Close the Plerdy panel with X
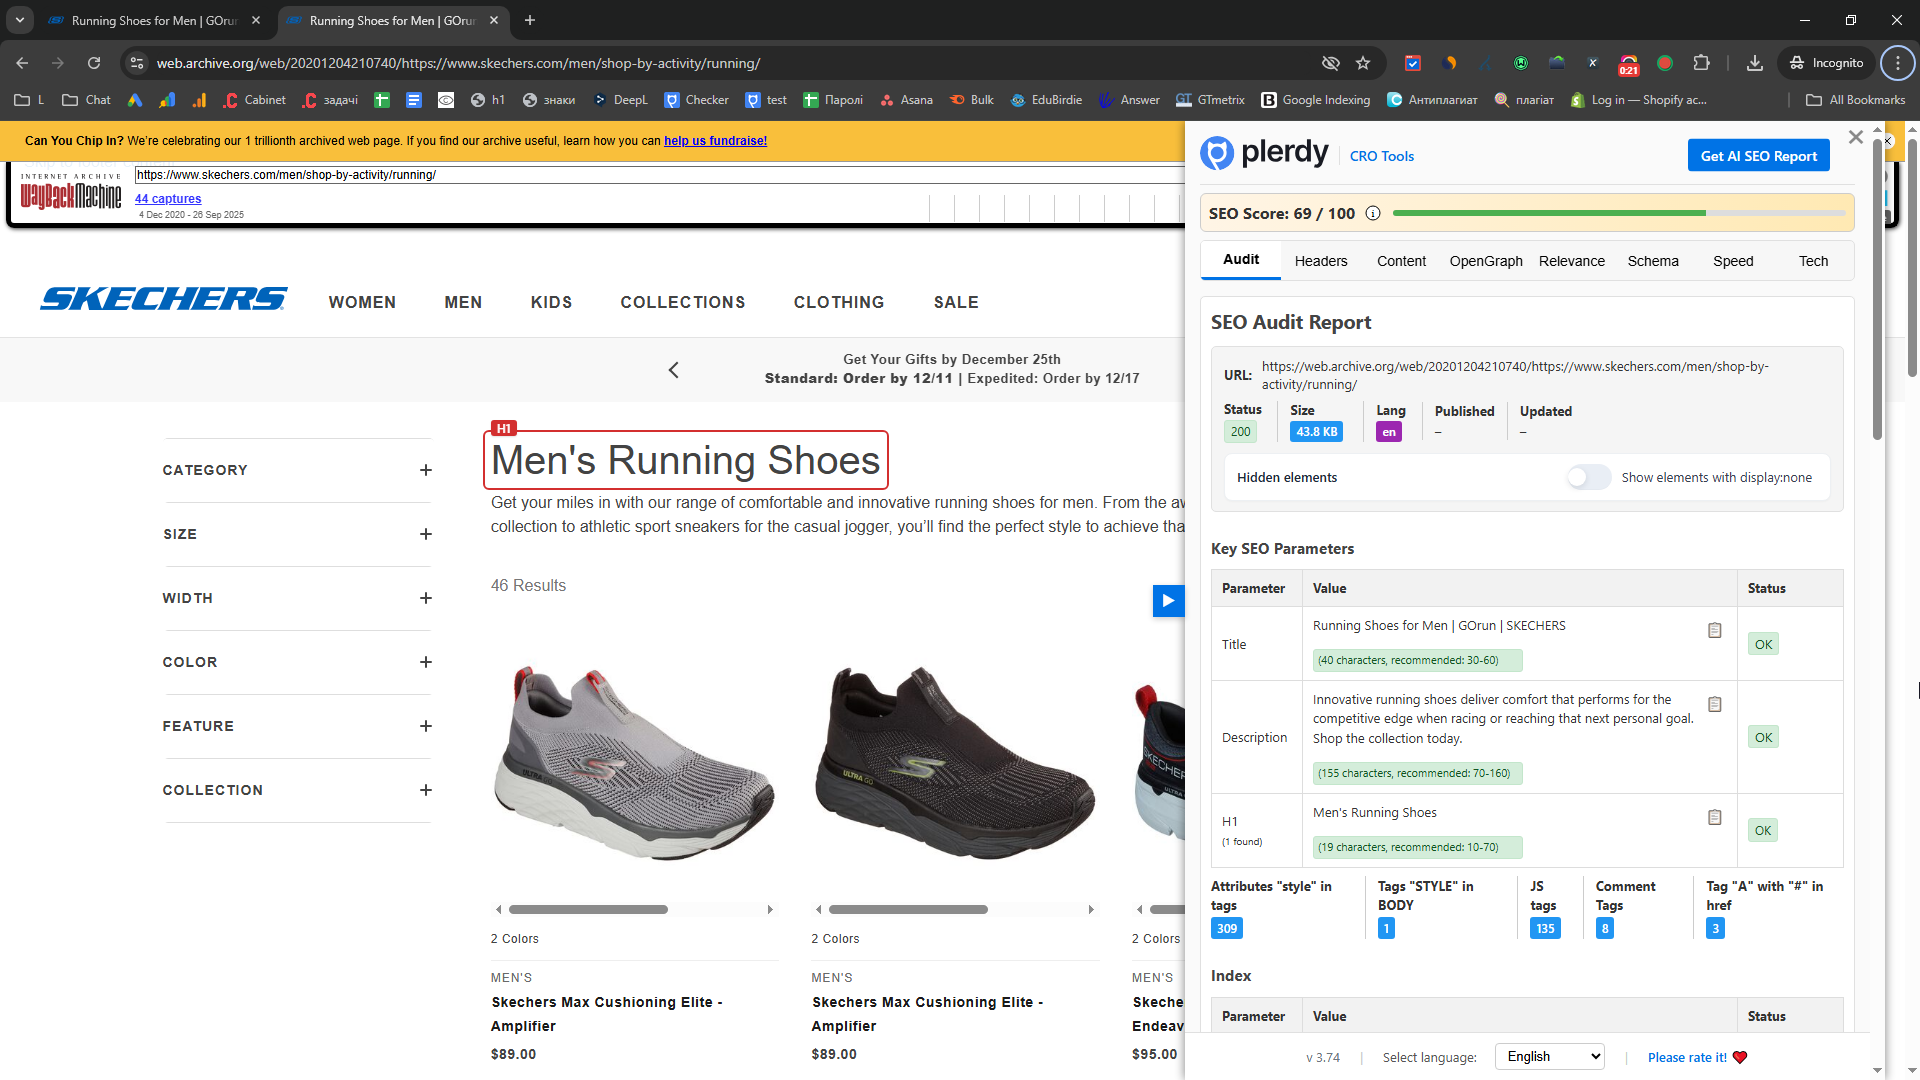Image resolution: width=1920 pixels, height=1080 pixels. (x=1855, y=137)
